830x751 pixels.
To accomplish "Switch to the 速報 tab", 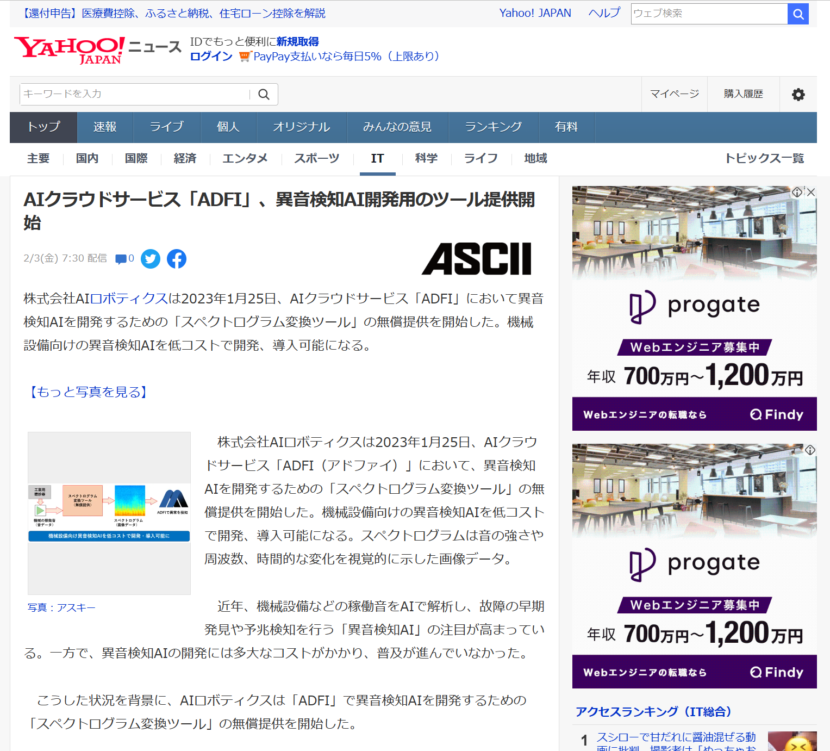I will pyautogui.click(x=105, y=127).
